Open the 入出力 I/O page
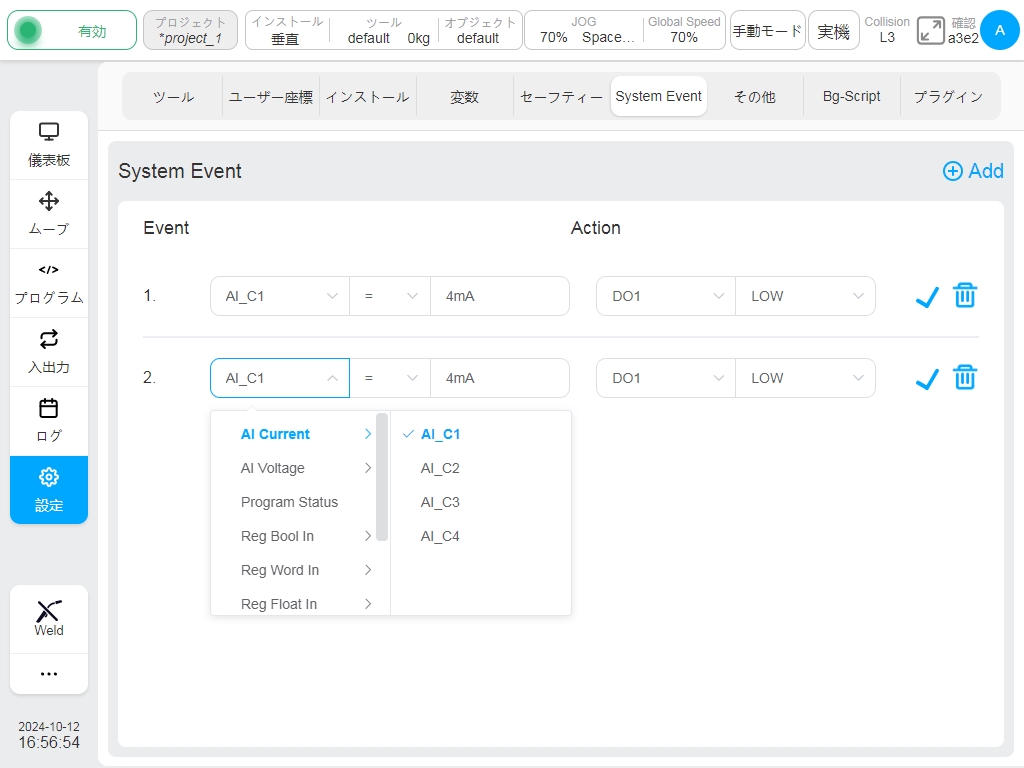This screenshot has width=1024, height=768. [x=49, y=352]
